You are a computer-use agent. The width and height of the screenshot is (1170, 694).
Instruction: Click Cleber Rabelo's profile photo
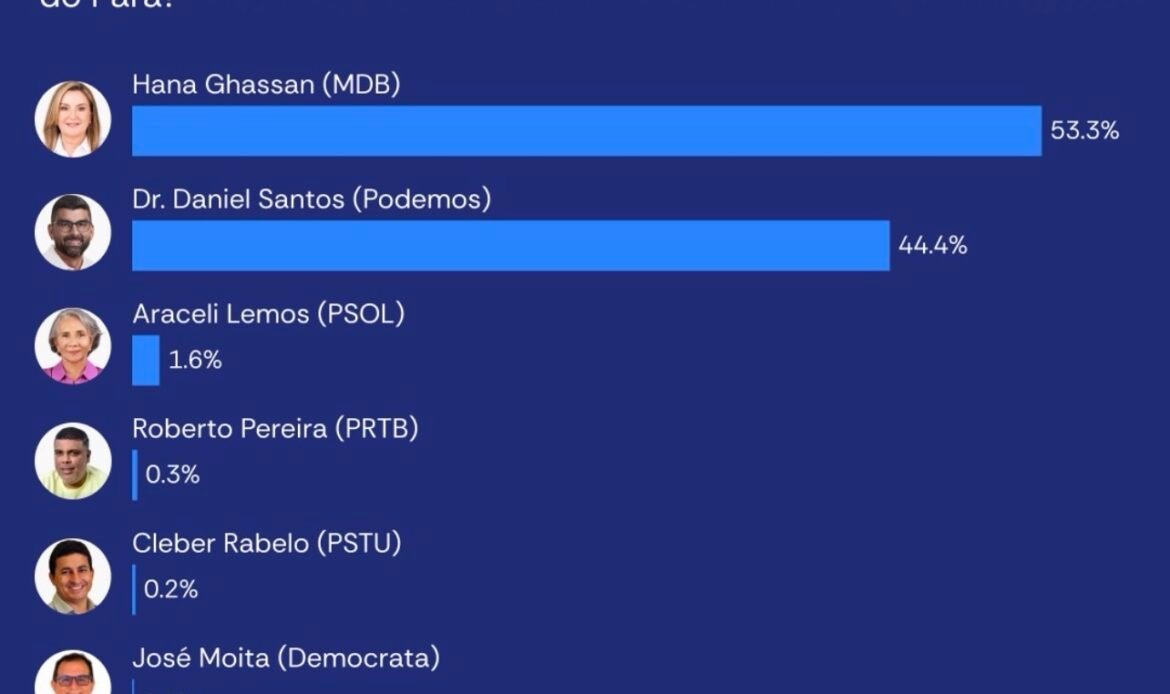(x=72, y=576)
